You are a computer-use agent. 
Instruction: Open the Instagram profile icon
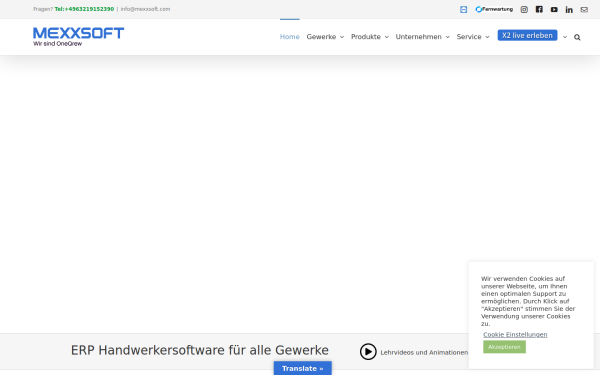click(524, 10)
